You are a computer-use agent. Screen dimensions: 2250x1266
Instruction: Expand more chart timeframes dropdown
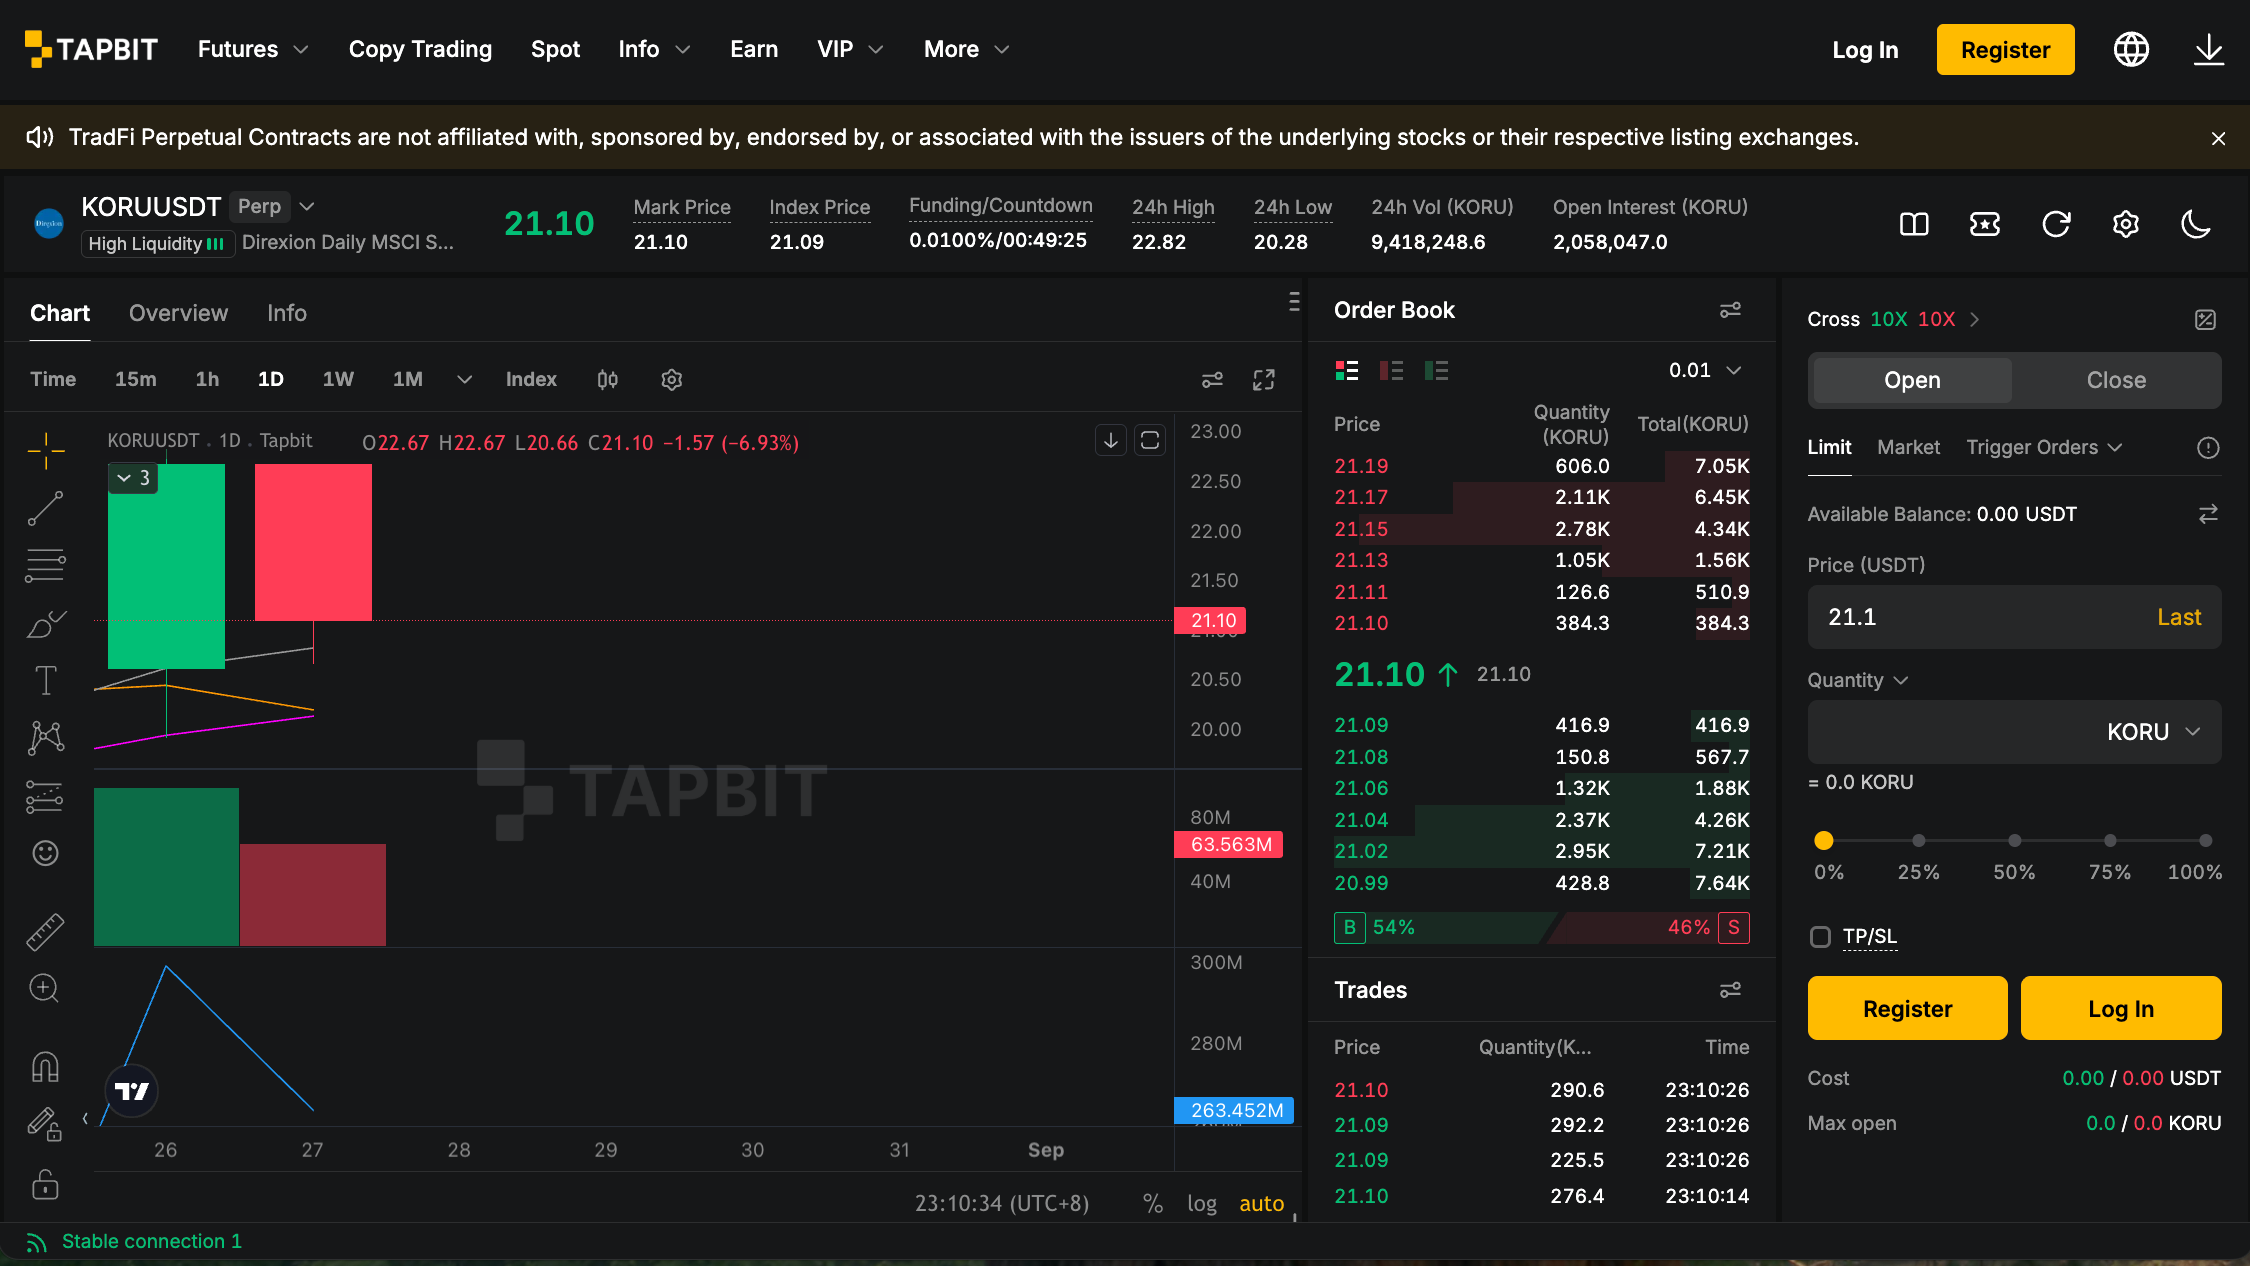point(464,379)
